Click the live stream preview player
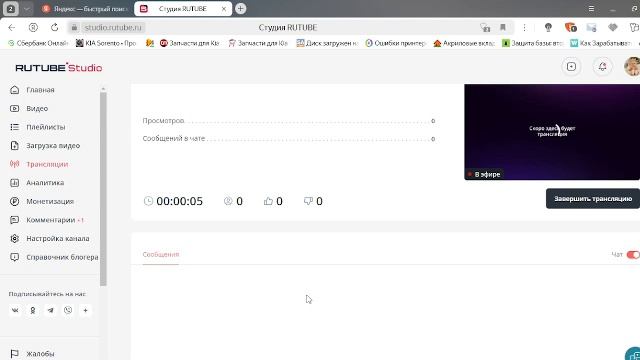Viewport: 640px width, 360px height. click(x=552, y=132)
